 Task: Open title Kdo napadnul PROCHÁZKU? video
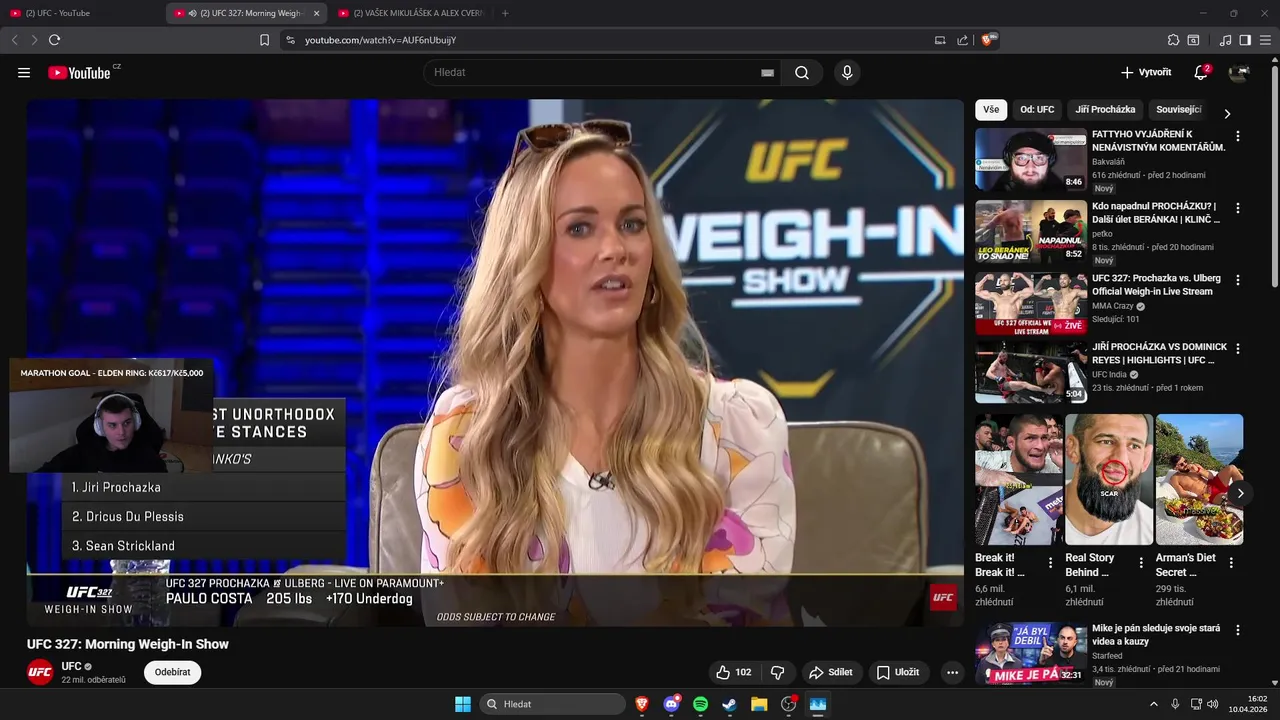(x=1156, y=213)
